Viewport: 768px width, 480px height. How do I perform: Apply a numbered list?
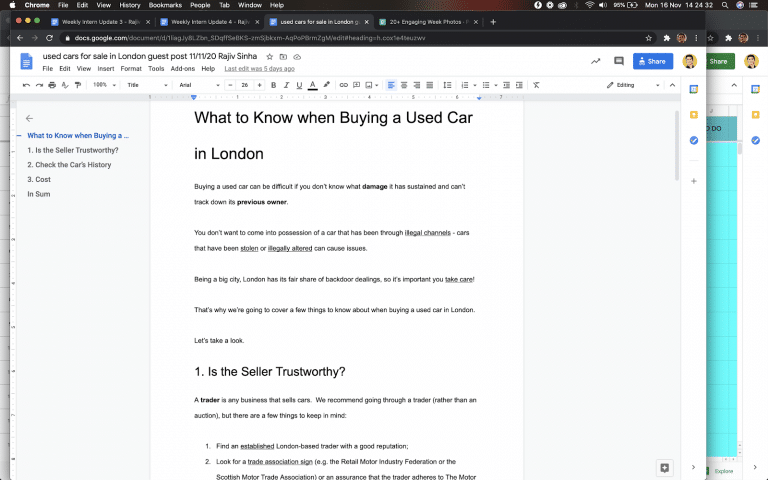point(465,85)
